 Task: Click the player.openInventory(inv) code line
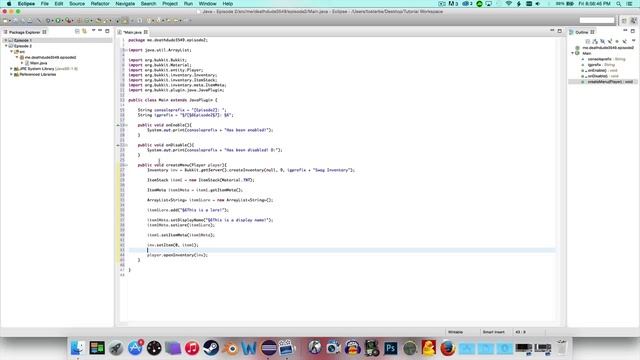point(177,255)
